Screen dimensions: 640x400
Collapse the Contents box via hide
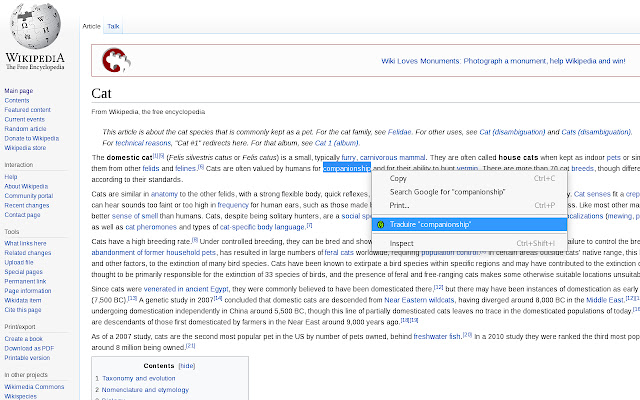[187, 366]
